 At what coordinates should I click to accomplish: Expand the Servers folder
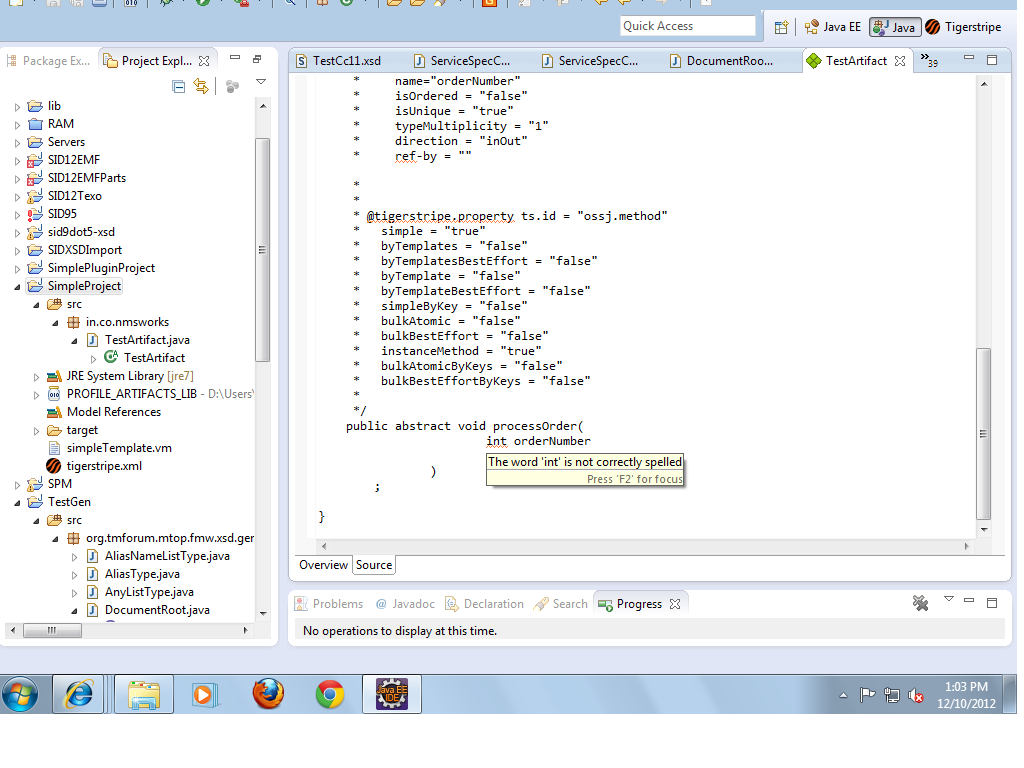(18, 142)
